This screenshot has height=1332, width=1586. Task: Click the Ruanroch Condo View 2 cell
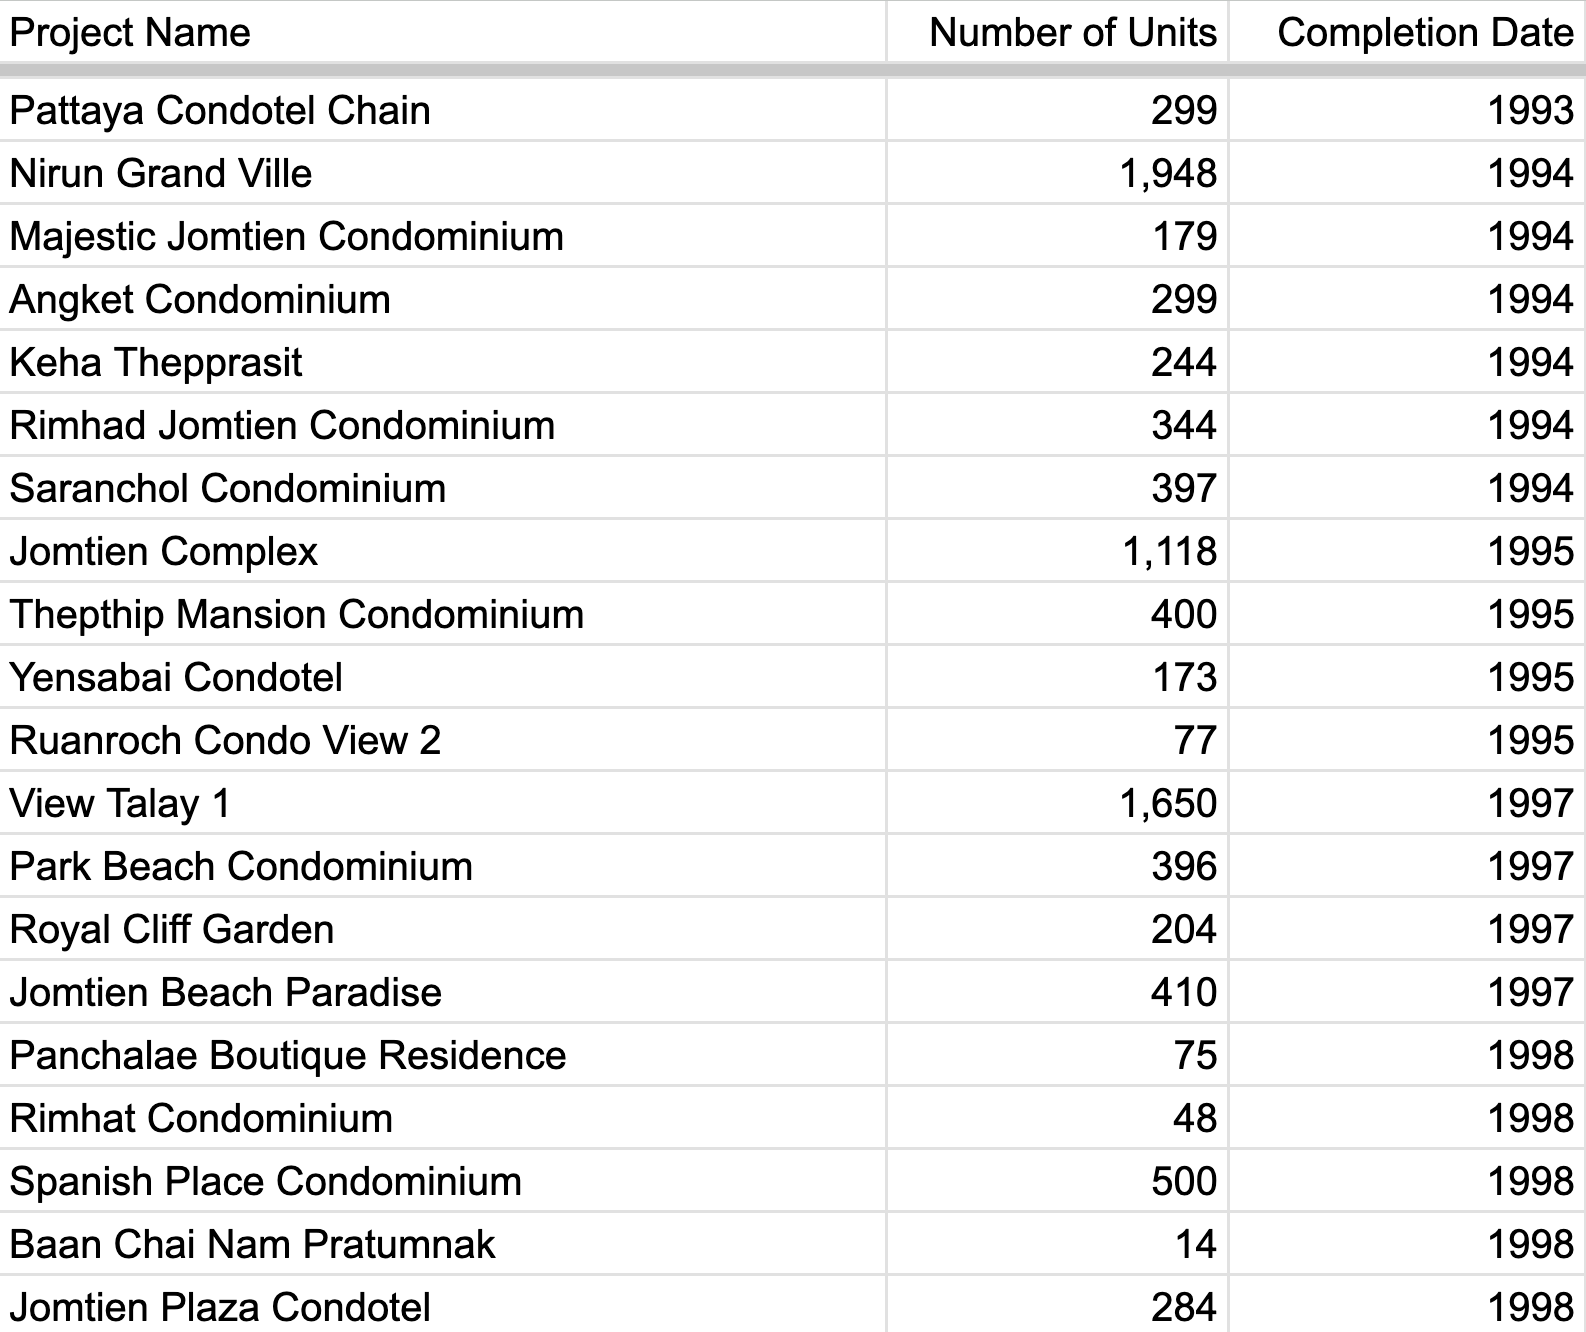(442, 740)
